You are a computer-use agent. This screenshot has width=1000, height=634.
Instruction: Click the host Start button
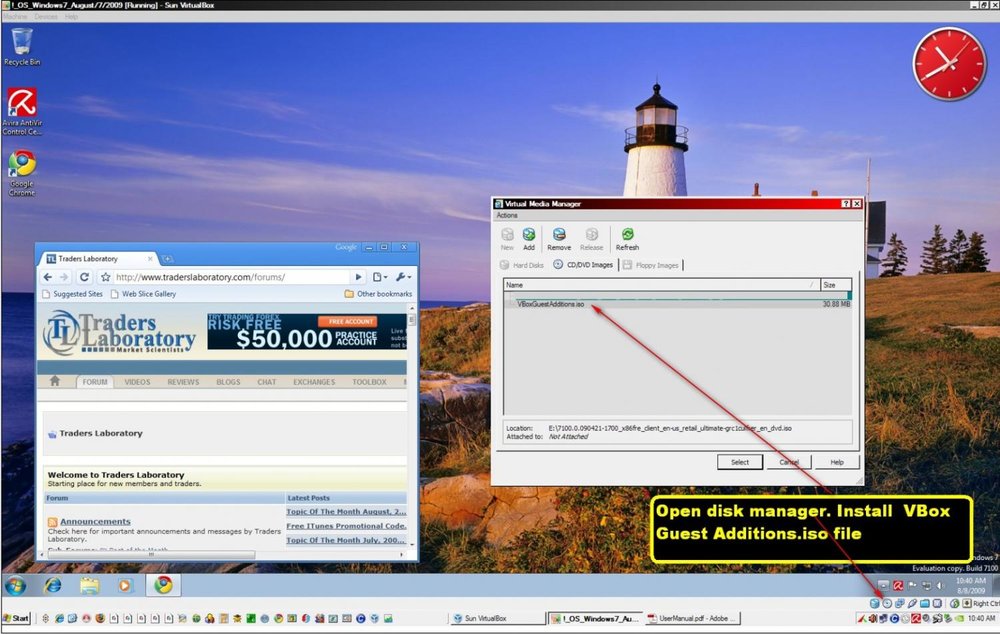tap(16, 618)
